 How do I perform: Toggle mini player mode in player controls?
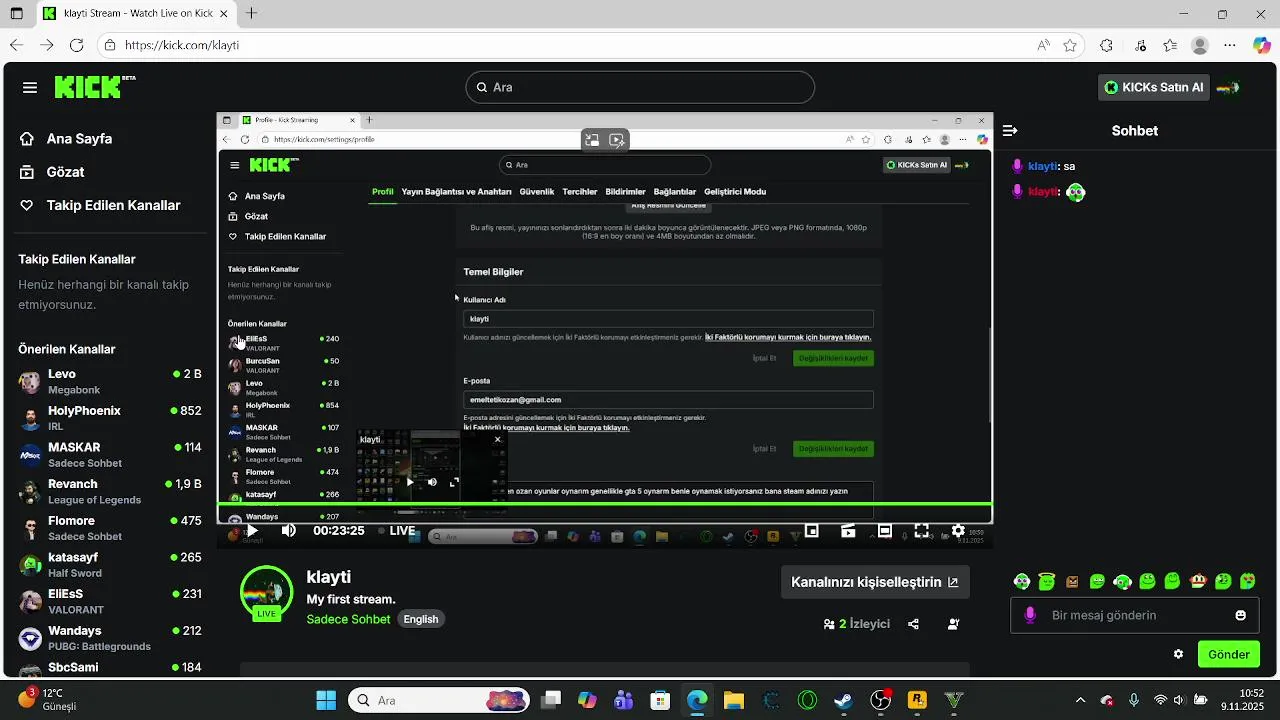coord(812,530)
